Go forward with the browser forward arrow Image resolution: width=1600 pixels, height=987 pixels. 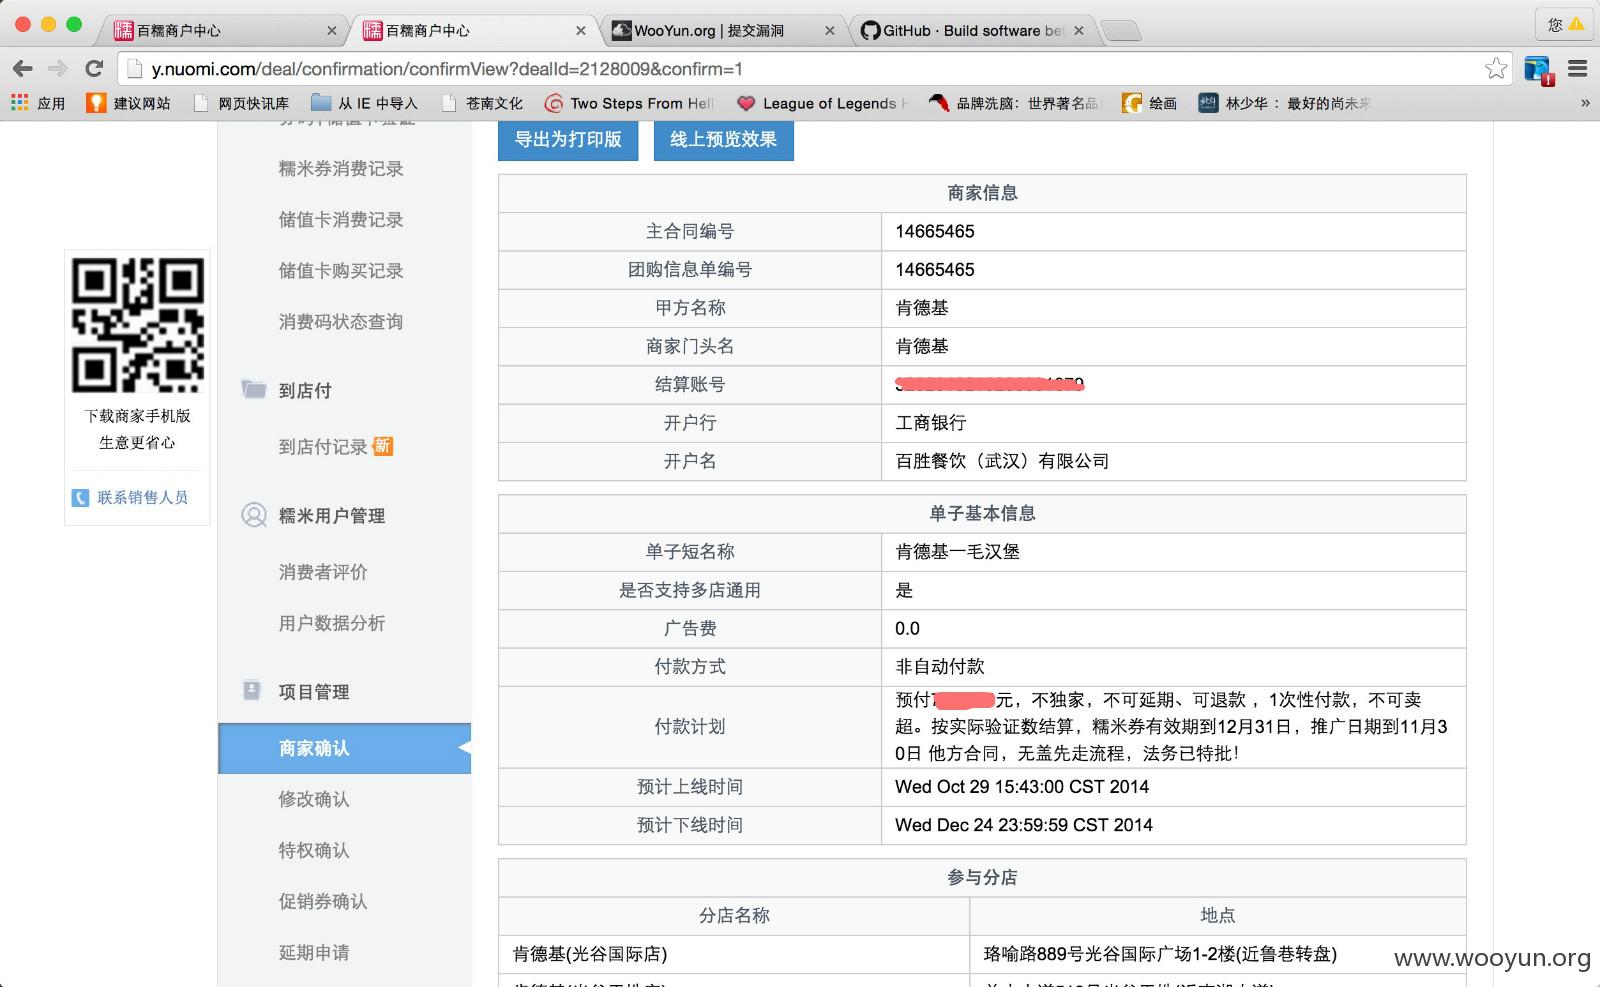point(58,69)
